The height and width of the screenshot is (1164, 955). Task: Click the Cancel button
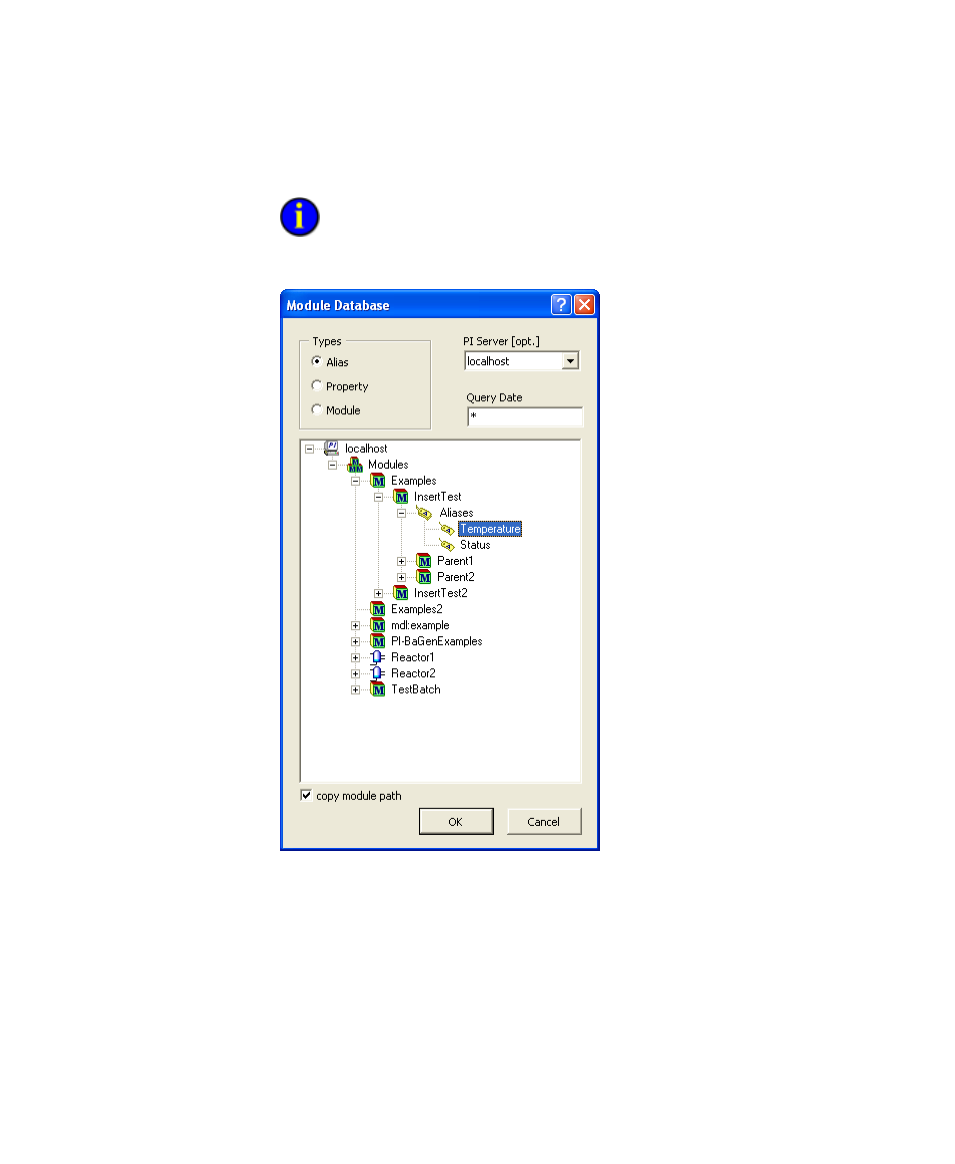coord(544,822)
